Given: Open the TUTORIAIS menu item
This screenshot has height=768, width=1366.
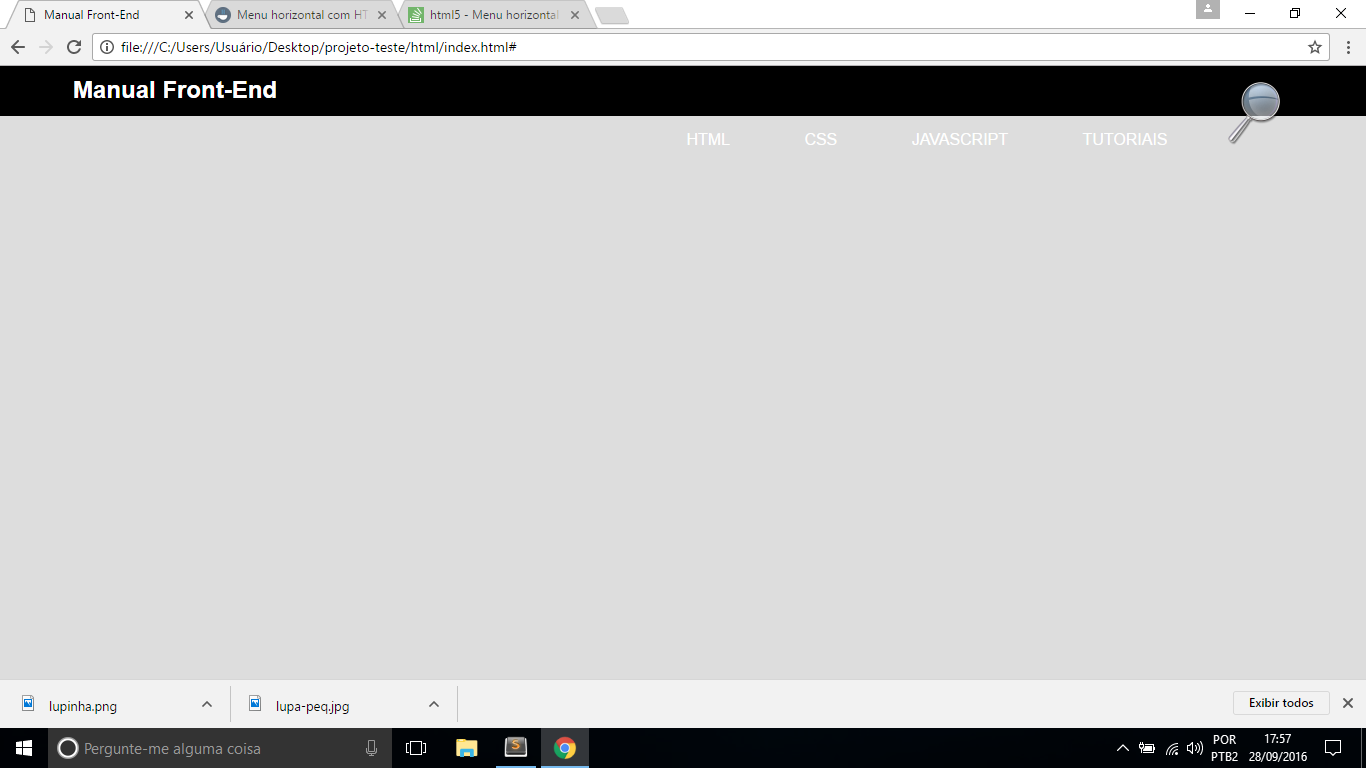Looking at the screenshot, I should click(x=1125, y=140).
